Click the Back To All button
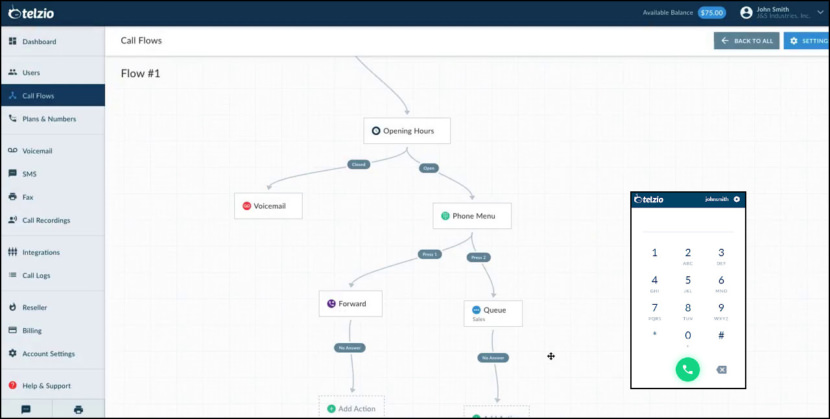830x419 pixels. (x=746, y=41)
